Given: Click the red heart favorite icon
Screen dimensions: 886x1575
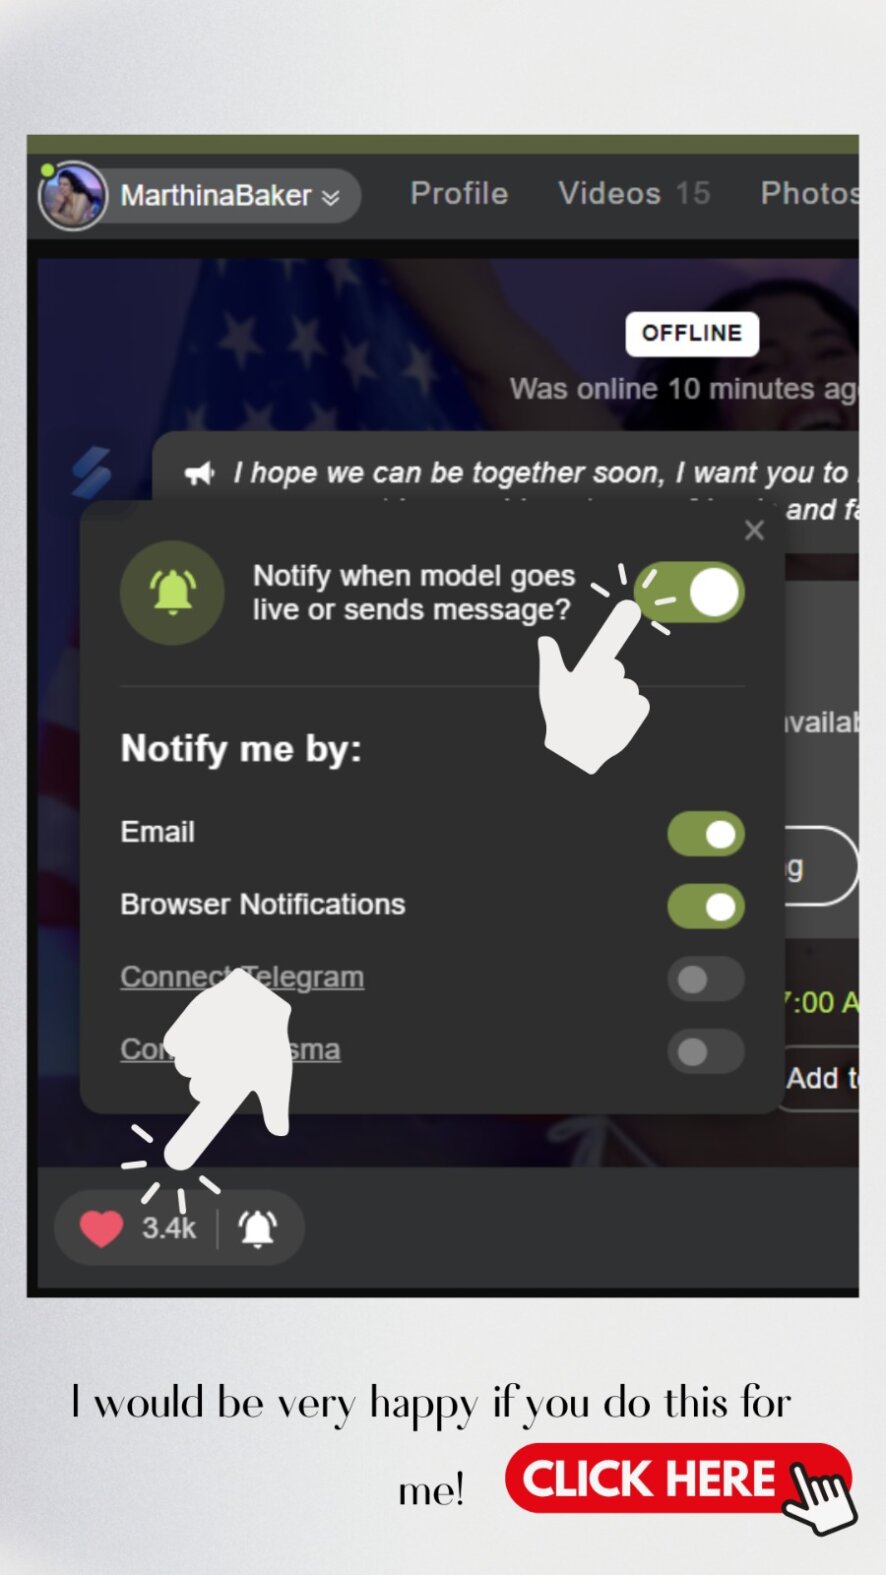Looking at the screenshot, I should (101, 1228).
